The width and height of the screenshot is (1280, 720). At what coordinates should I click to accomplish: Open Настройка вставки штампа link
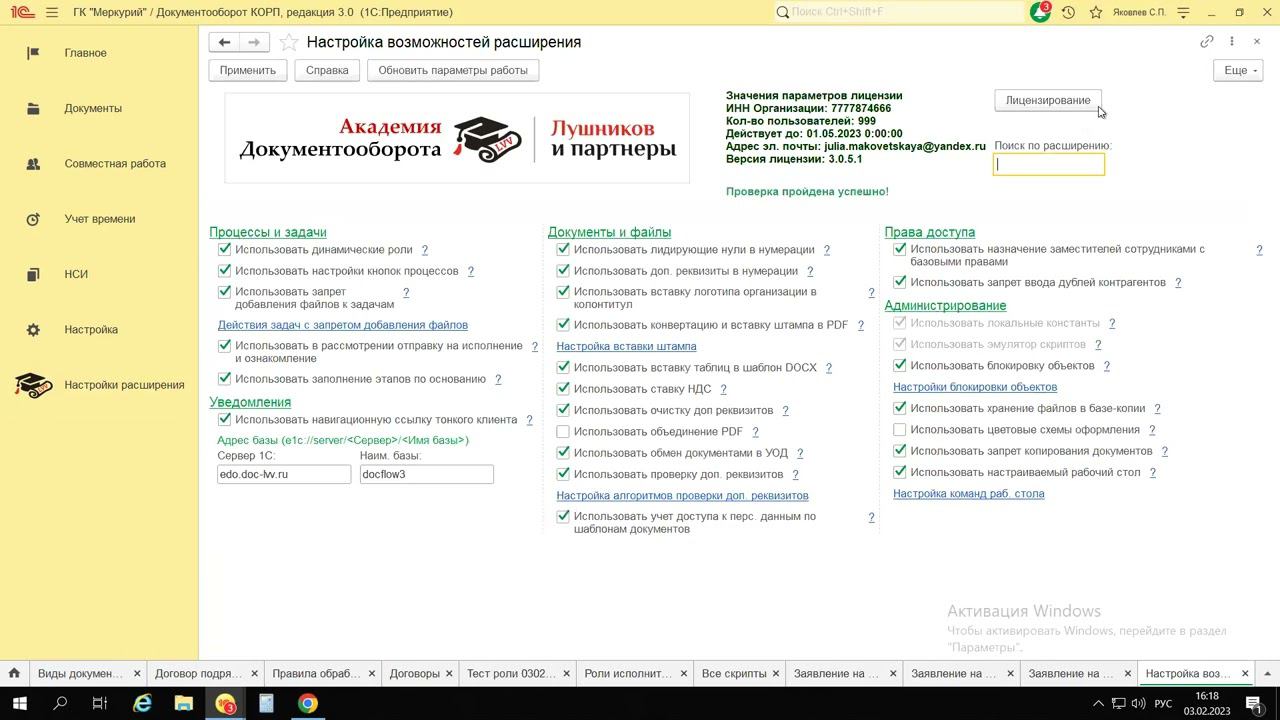pyautogui.click(x=626, y=346)
